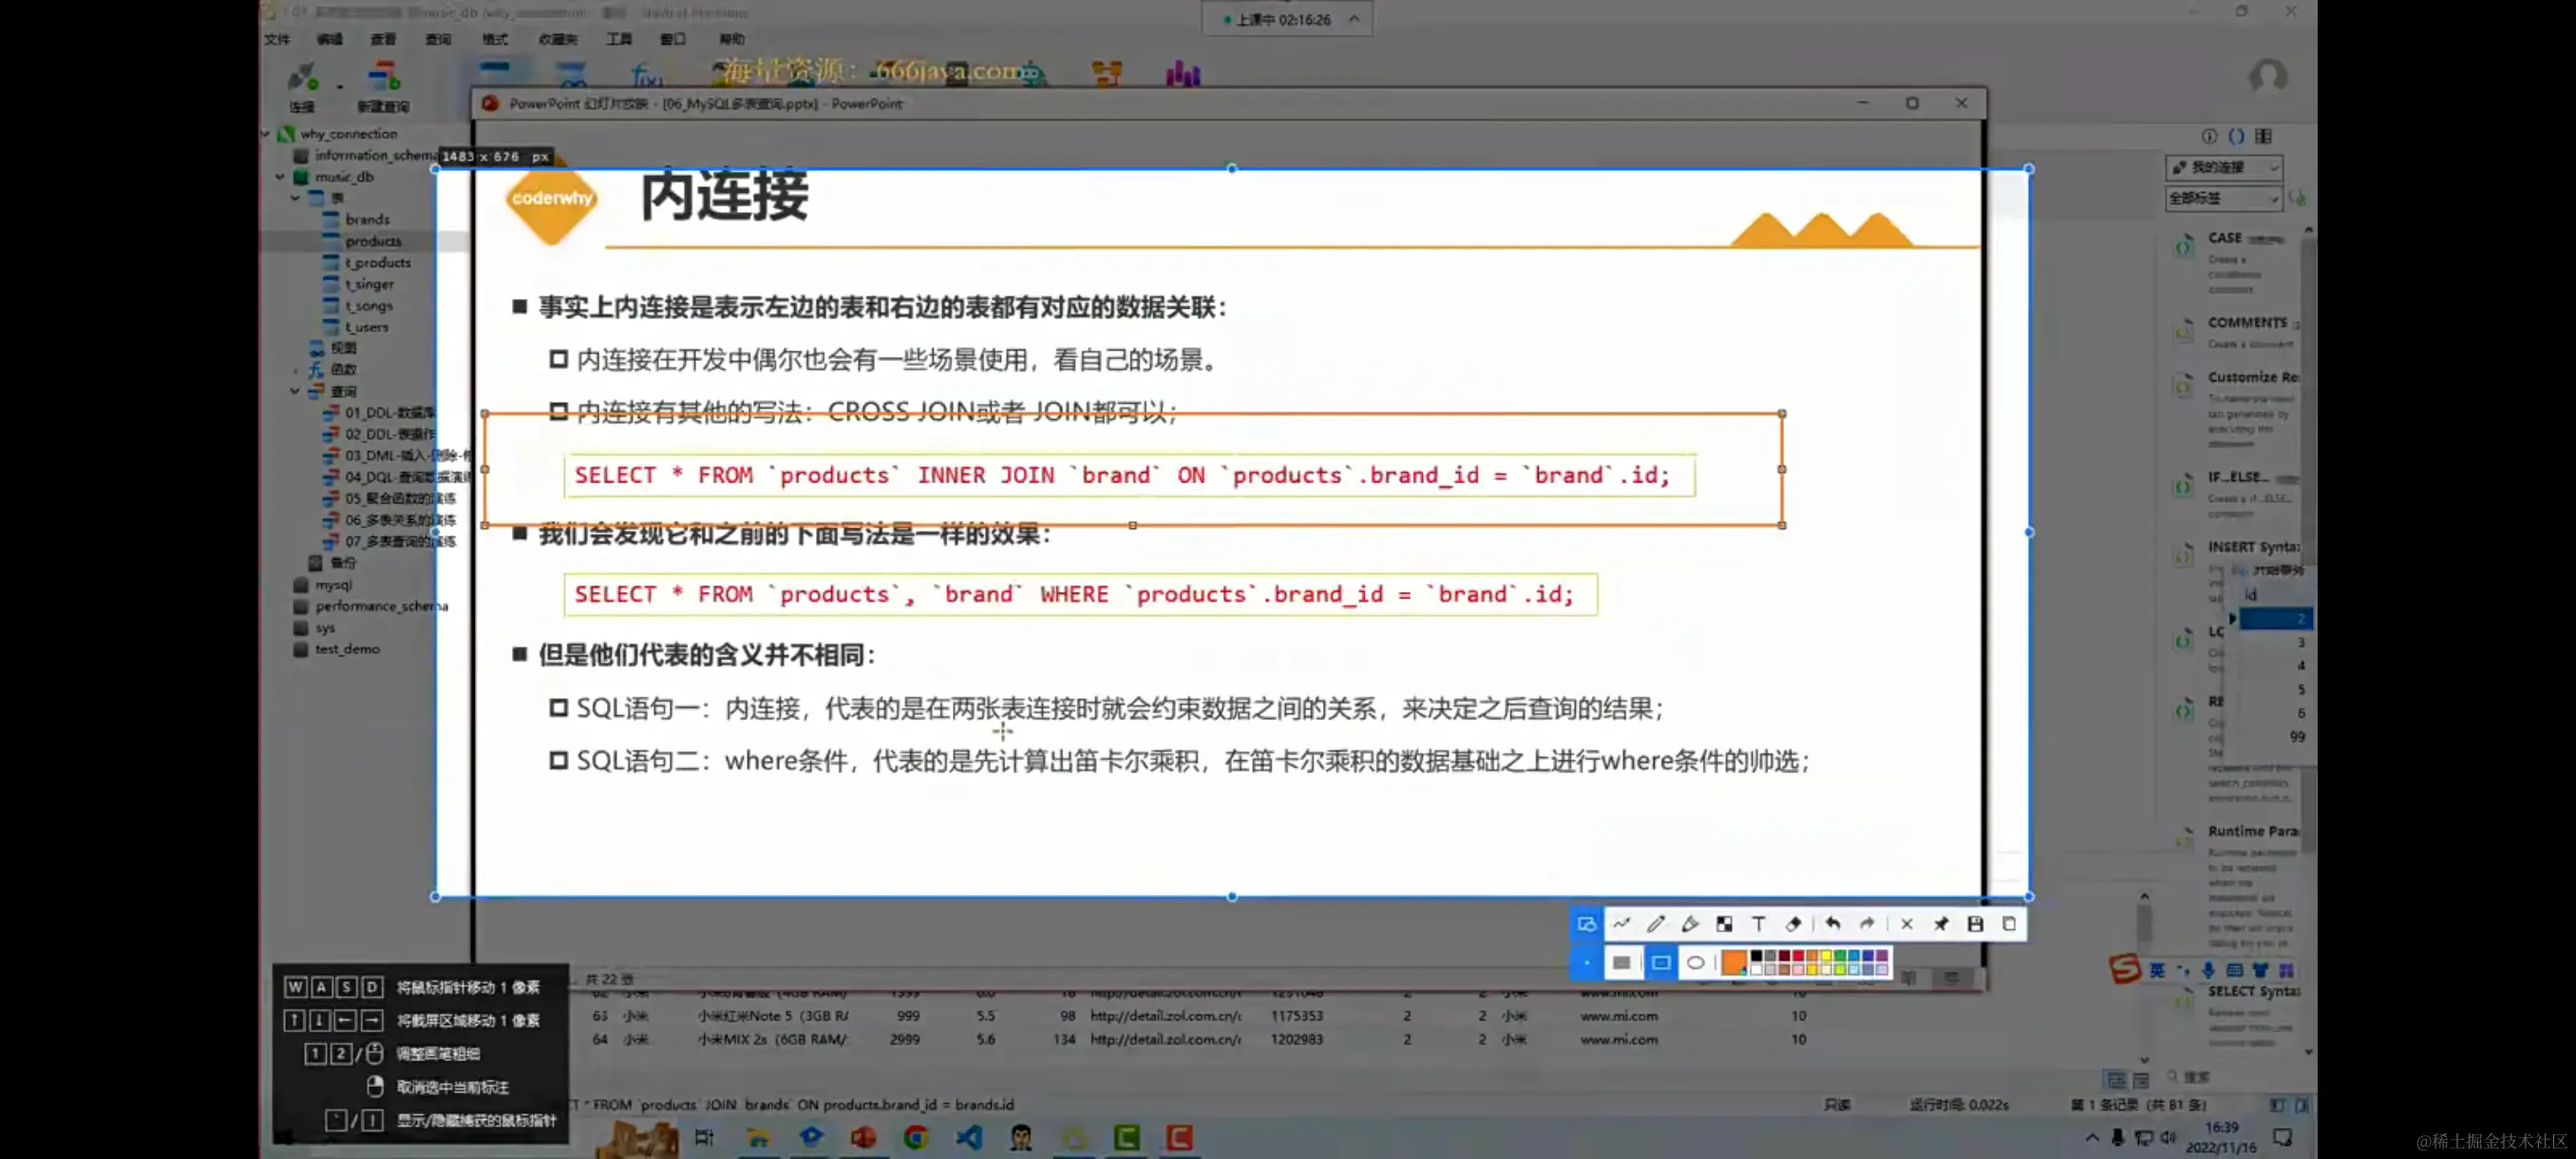Screen dimensions: 2576x1159
Task: Collapse the why_connection tree node
Action: tap(266, 133)
